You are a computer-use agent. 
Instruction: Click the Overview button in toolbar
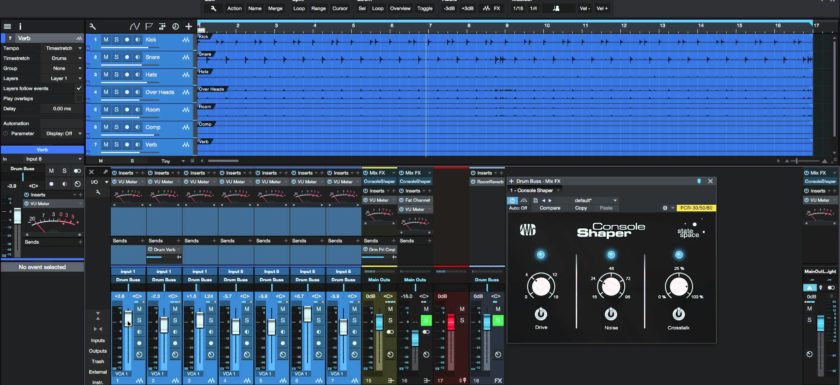tap(400, 9)
